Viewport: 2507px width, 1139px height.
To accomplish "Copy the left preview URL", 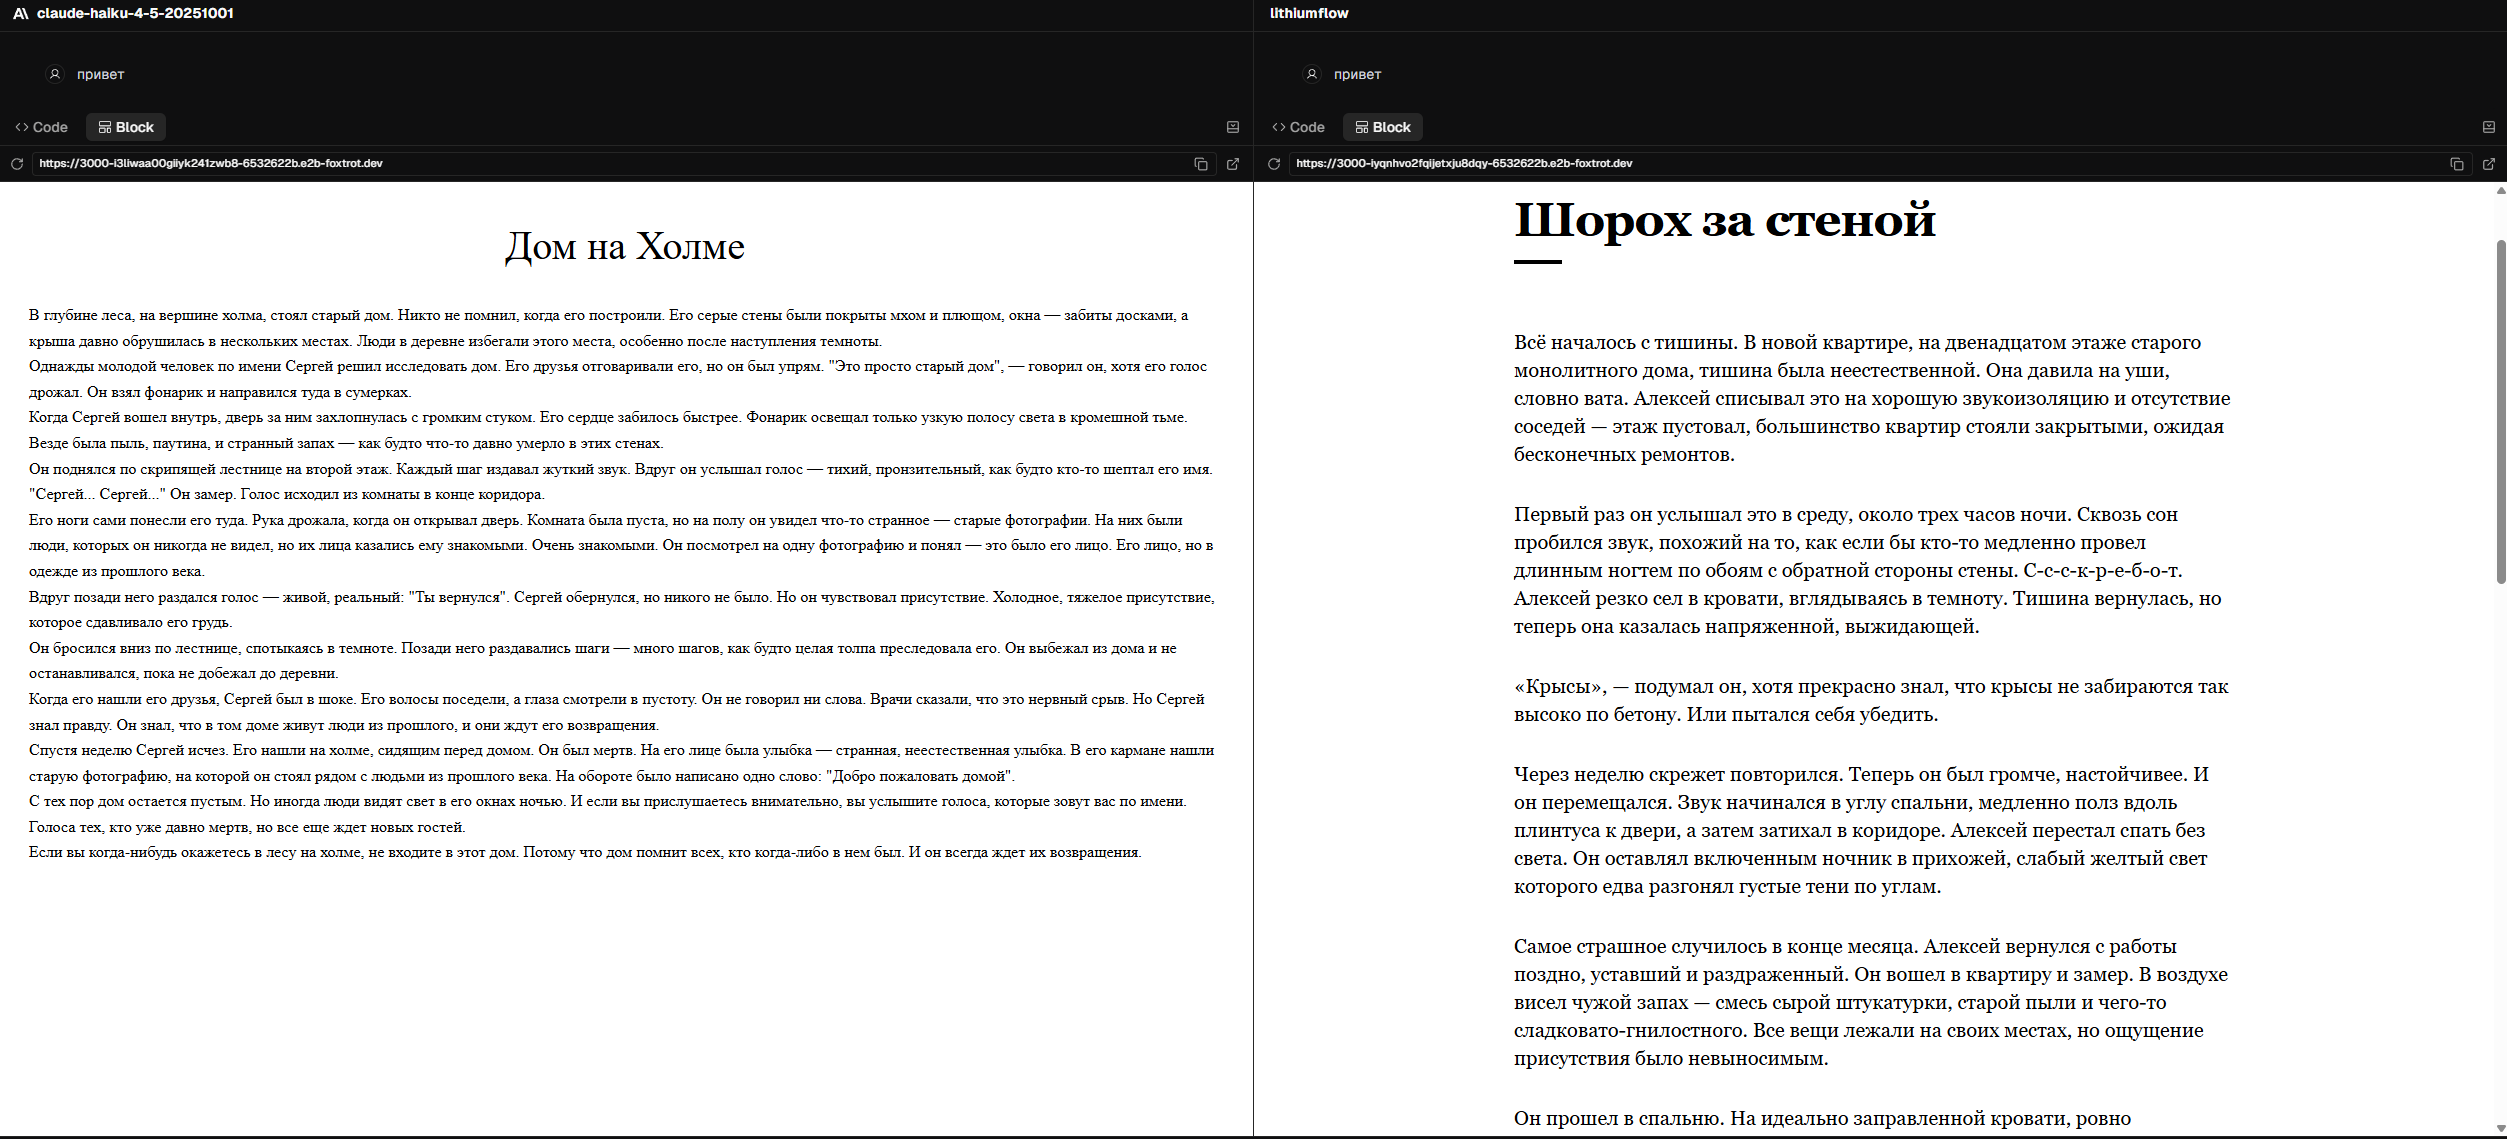I will point(1201,164).
